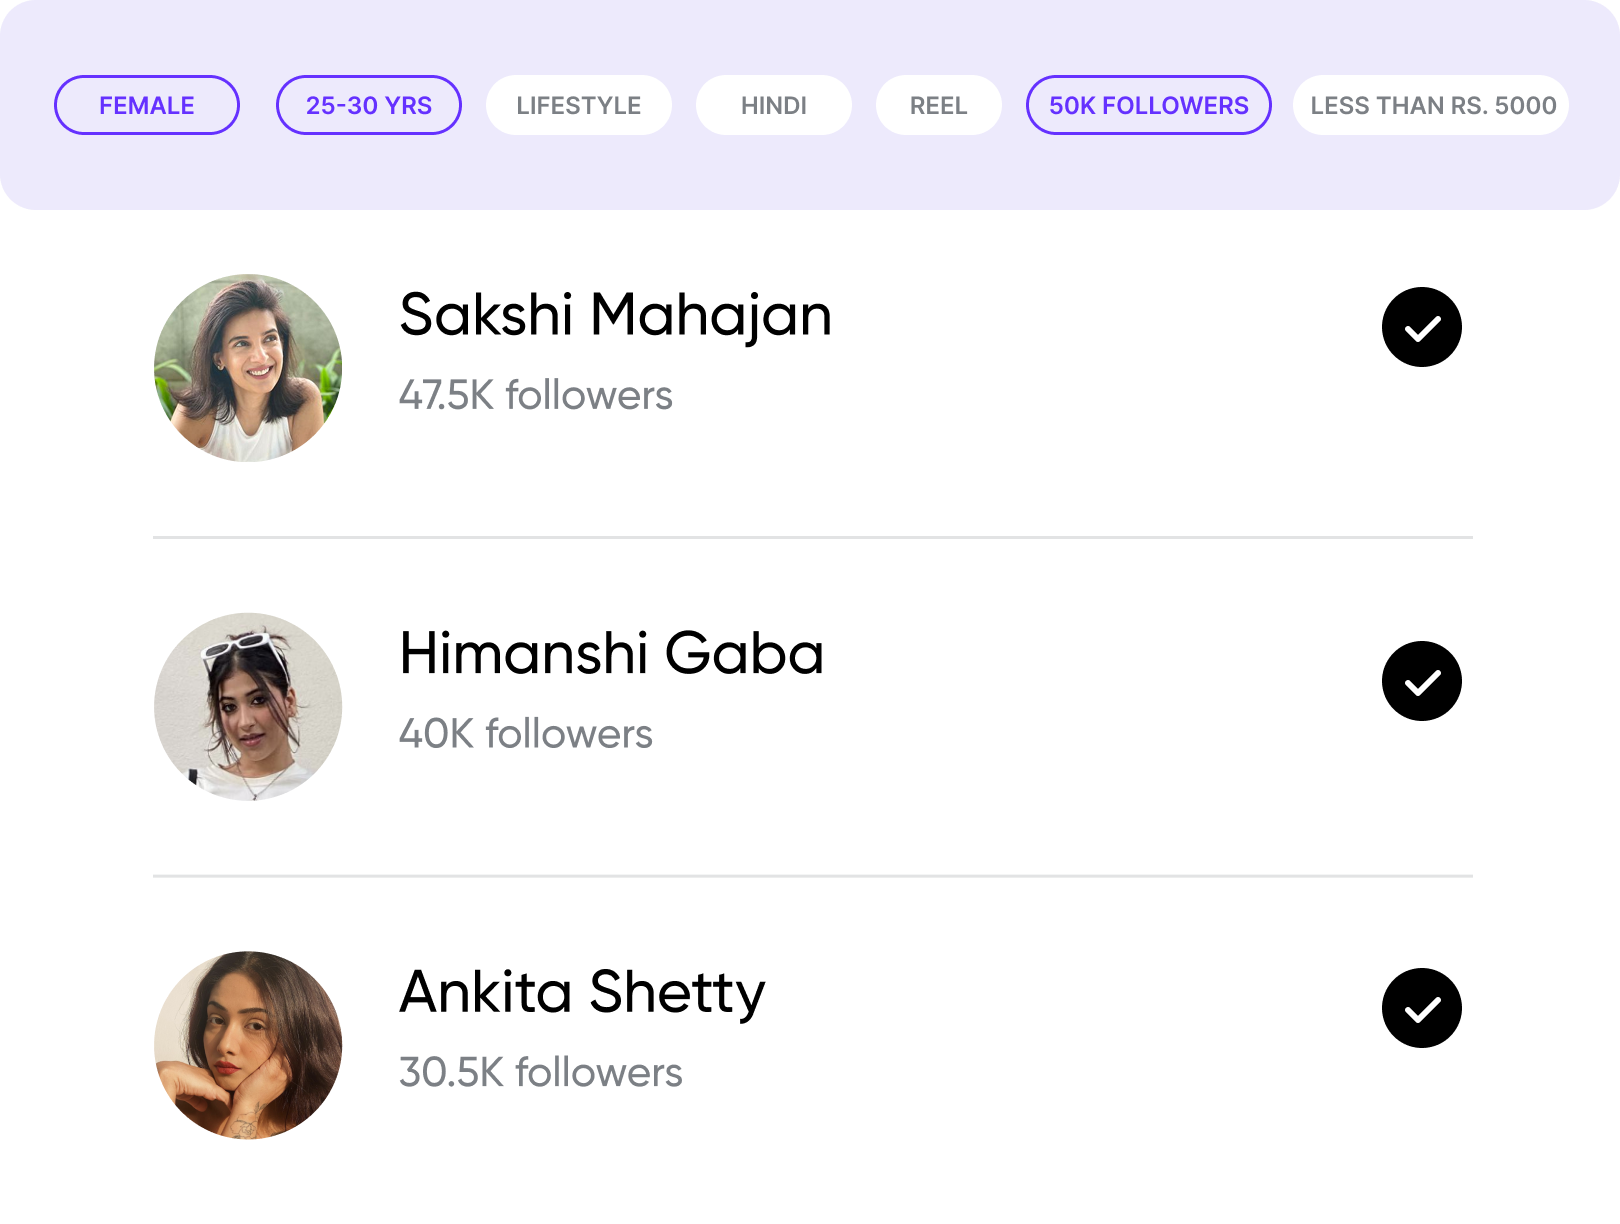Open the Sakshi Mahajan name link
This screenshot has height=1224, width=1620.
tap(615, 315)
